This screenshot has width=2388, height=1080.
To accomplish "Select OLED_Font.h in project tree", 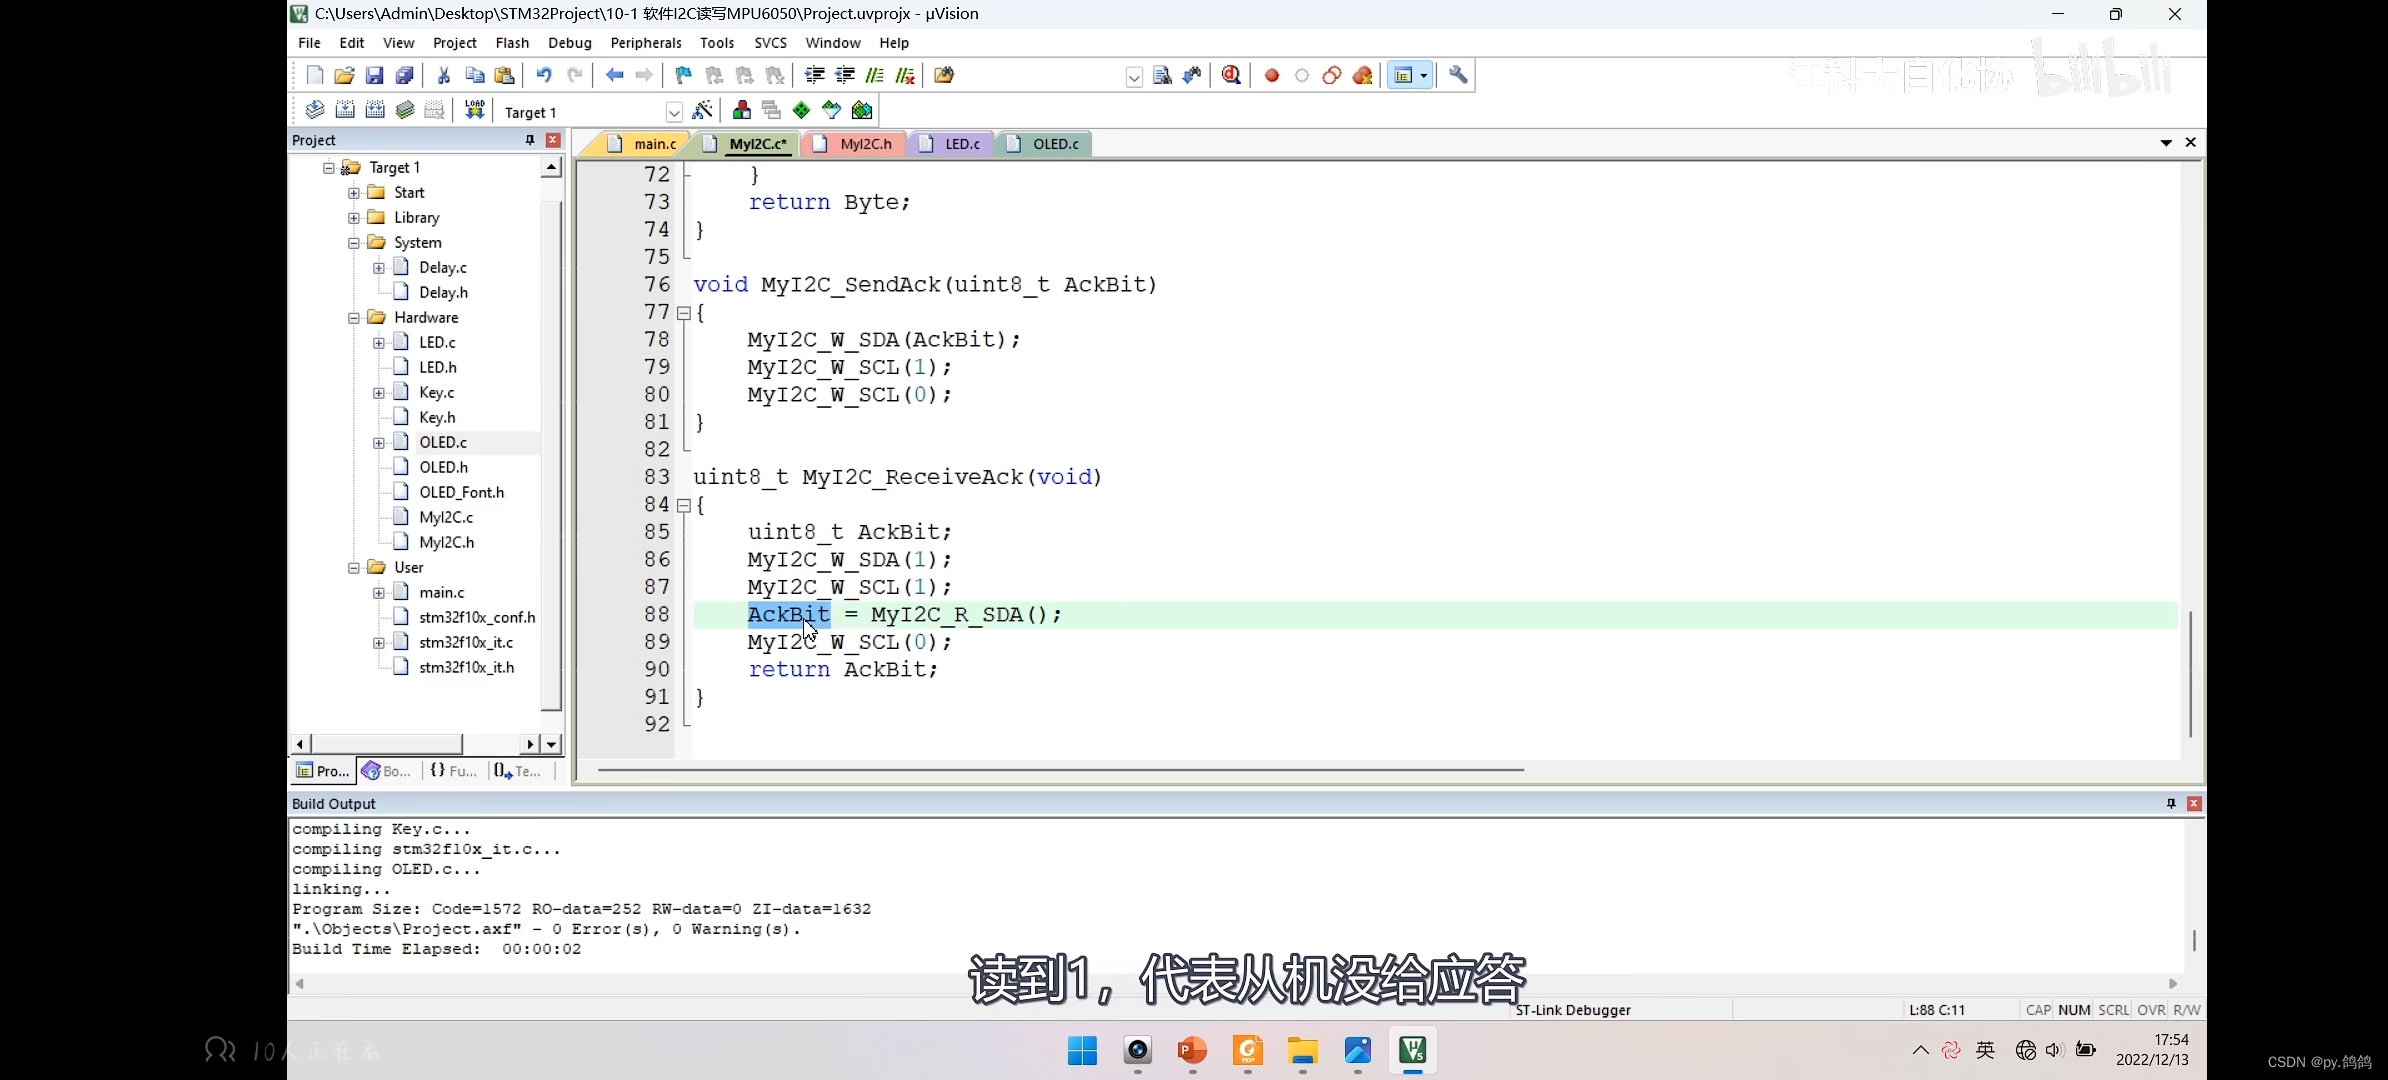I will (461, 492).
